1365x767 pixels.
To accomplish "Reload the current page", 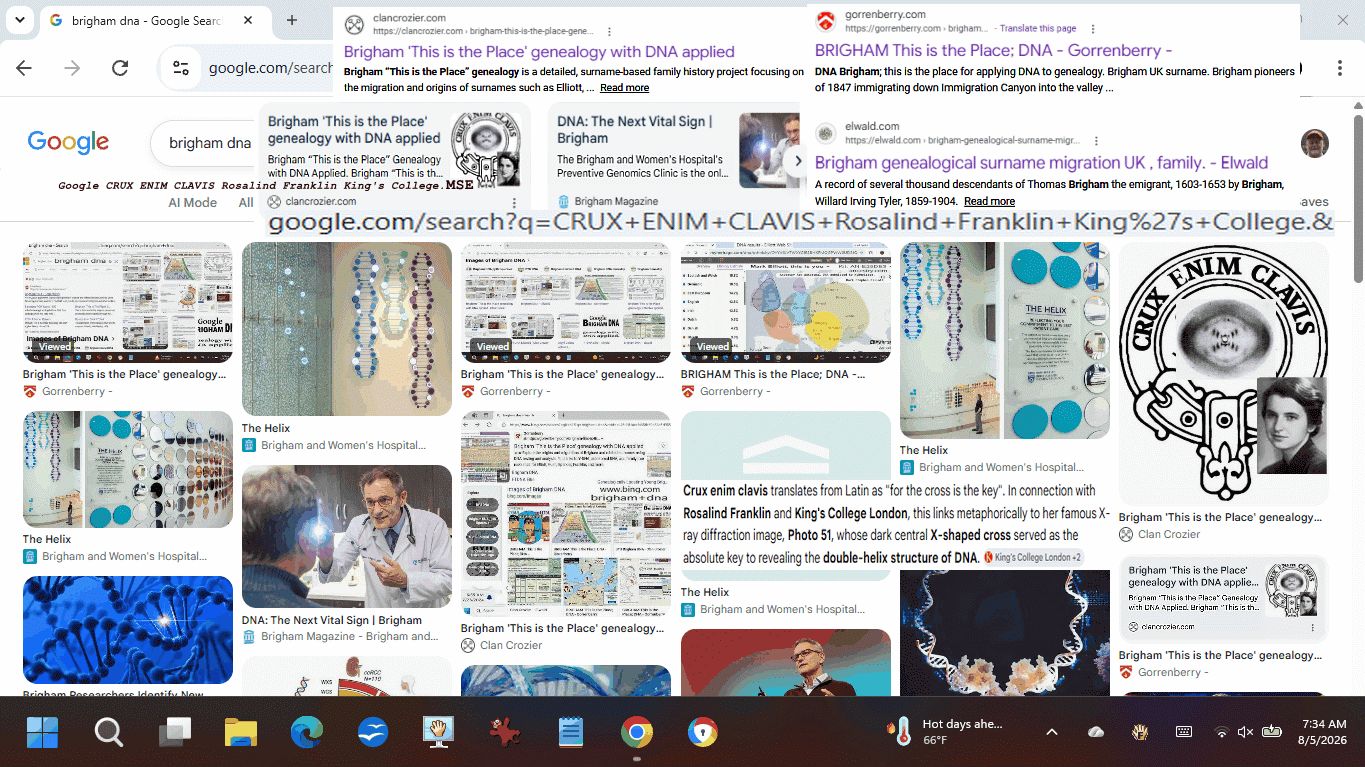I will [x=120, y=68].
